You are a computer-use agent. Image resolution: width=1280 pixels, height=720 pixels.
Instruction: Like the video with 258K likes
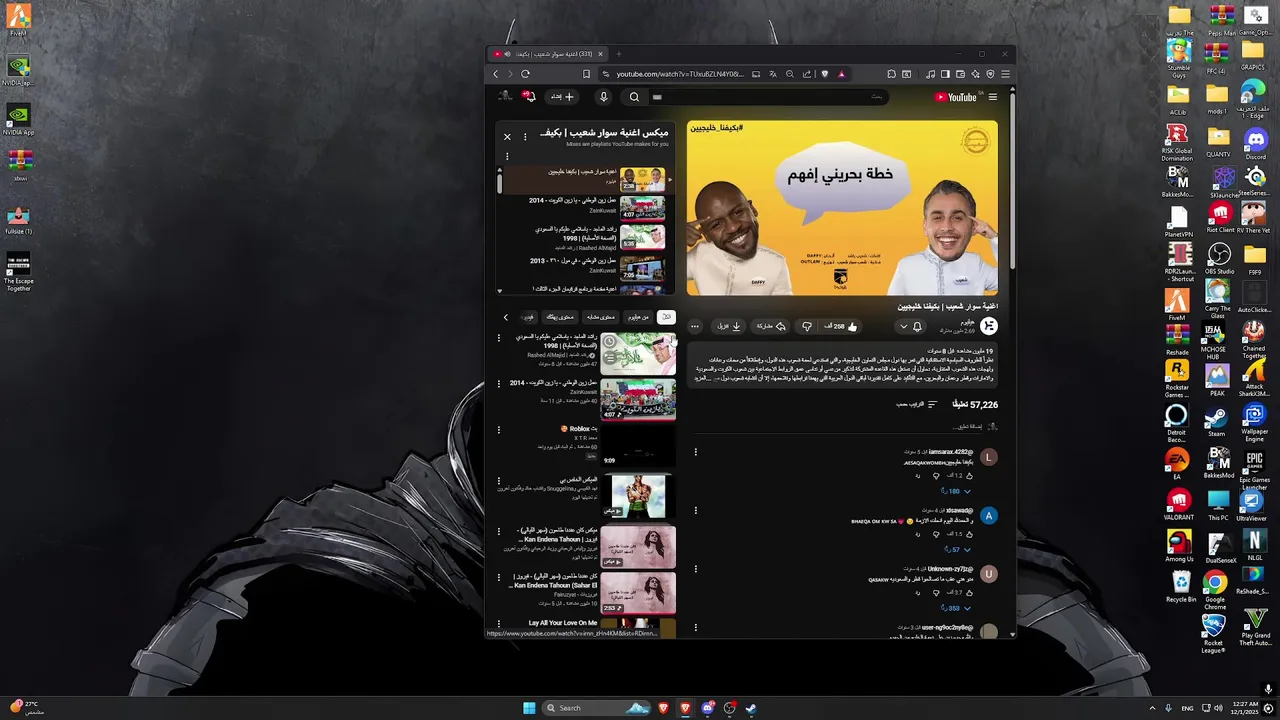click(x=841, y=326)
